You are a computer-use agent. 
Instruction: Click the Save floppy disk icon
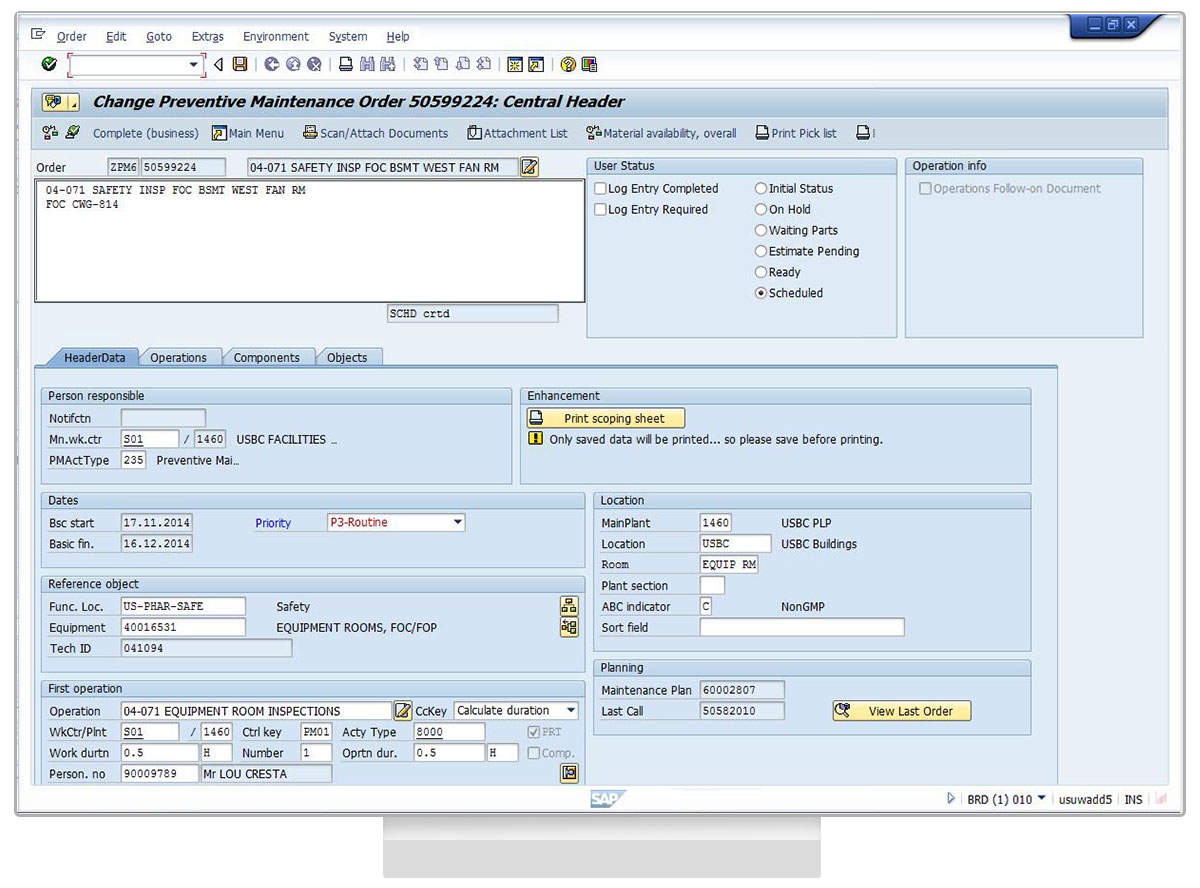click(240, 64)
